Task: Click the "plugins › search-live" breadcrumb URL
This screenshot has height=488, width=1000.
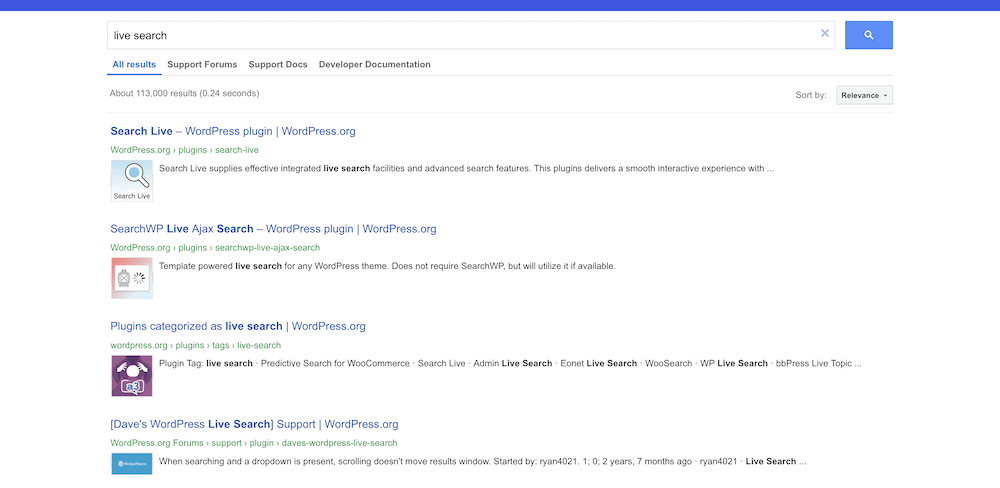Action: (x=184, y=150)
